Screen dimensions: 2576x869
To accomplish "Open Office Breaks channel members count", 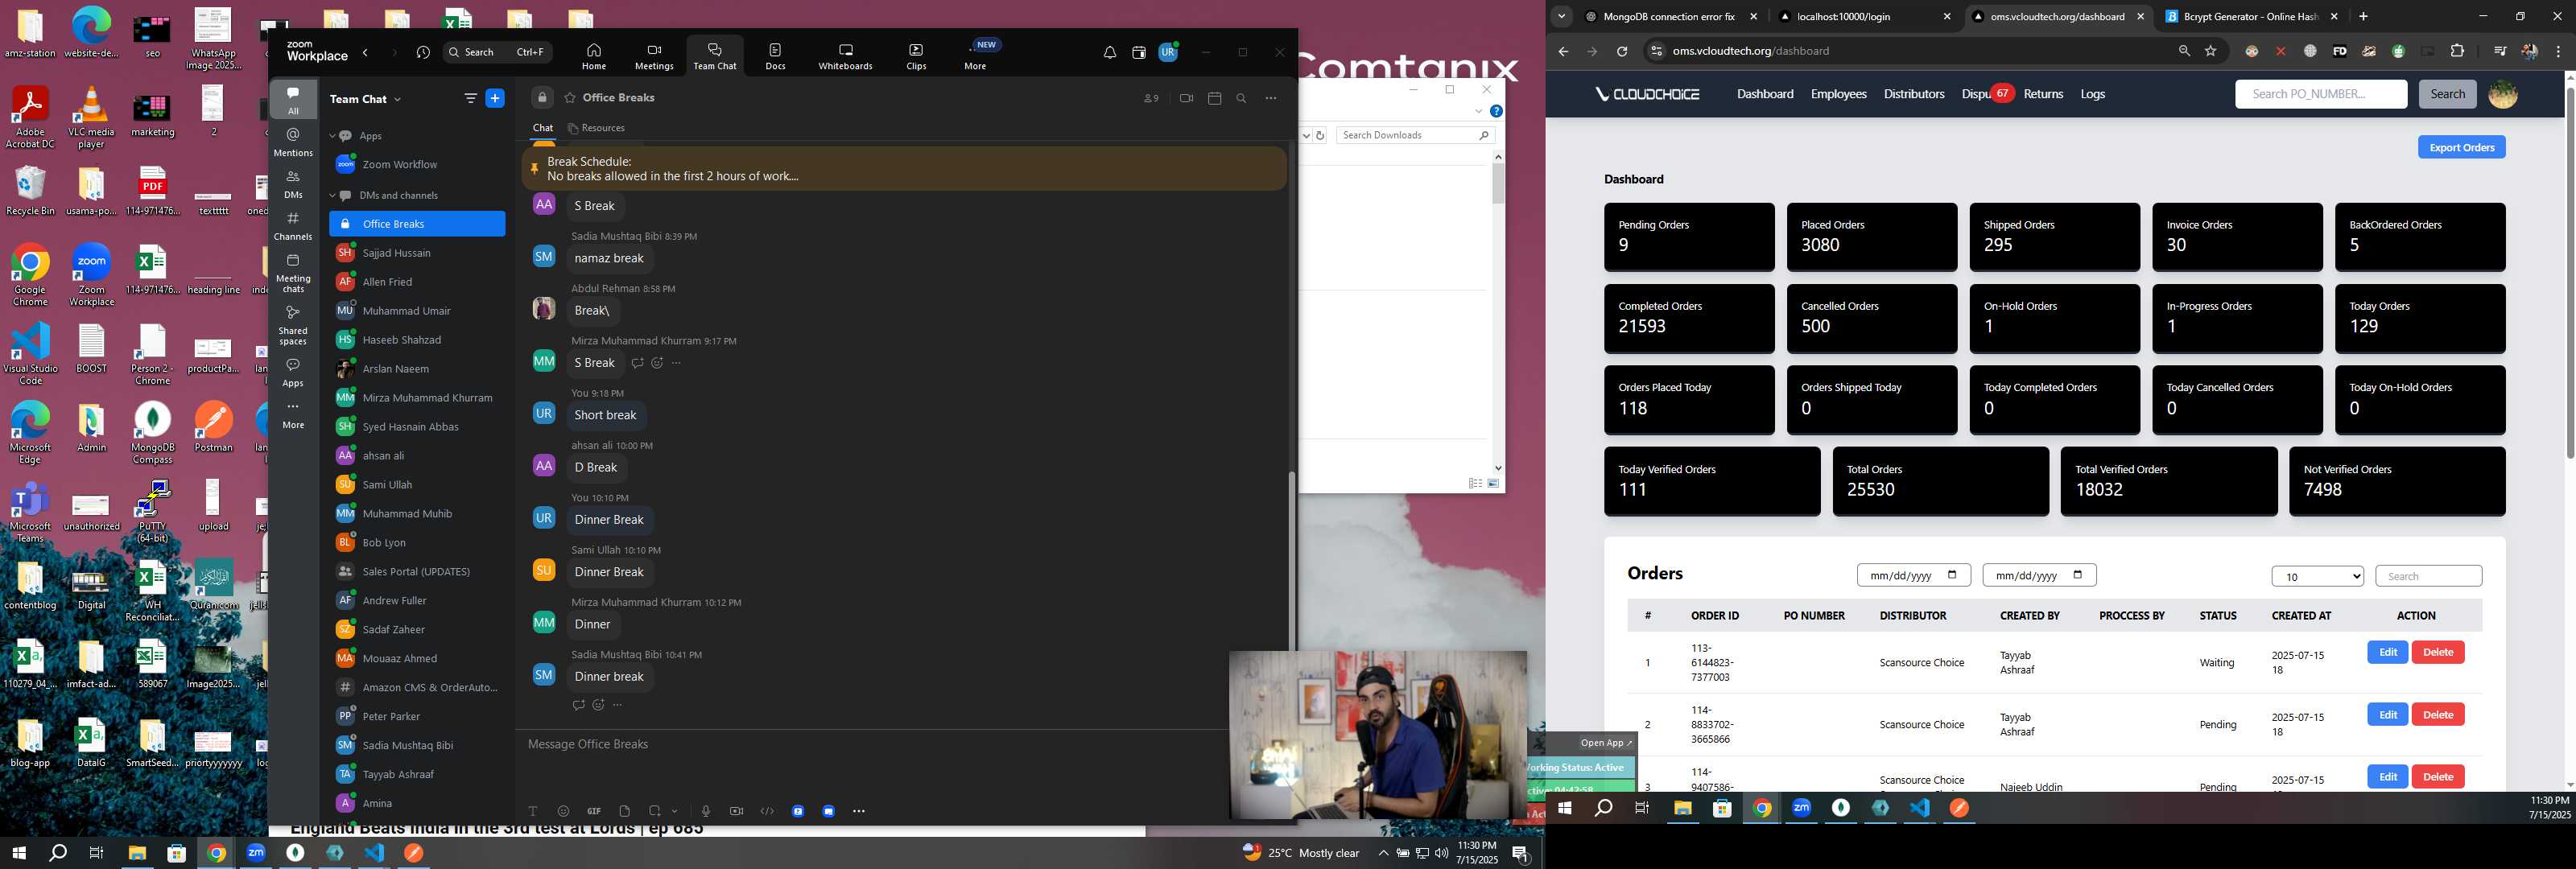I will coord(1151,98).
